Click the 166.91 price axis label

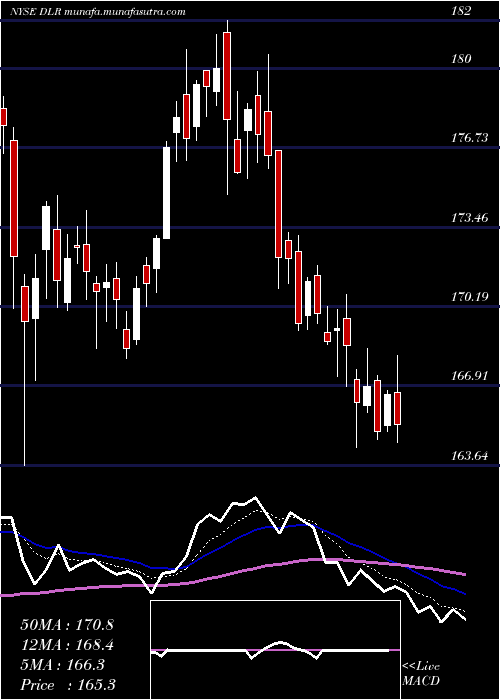click(469, 376)
